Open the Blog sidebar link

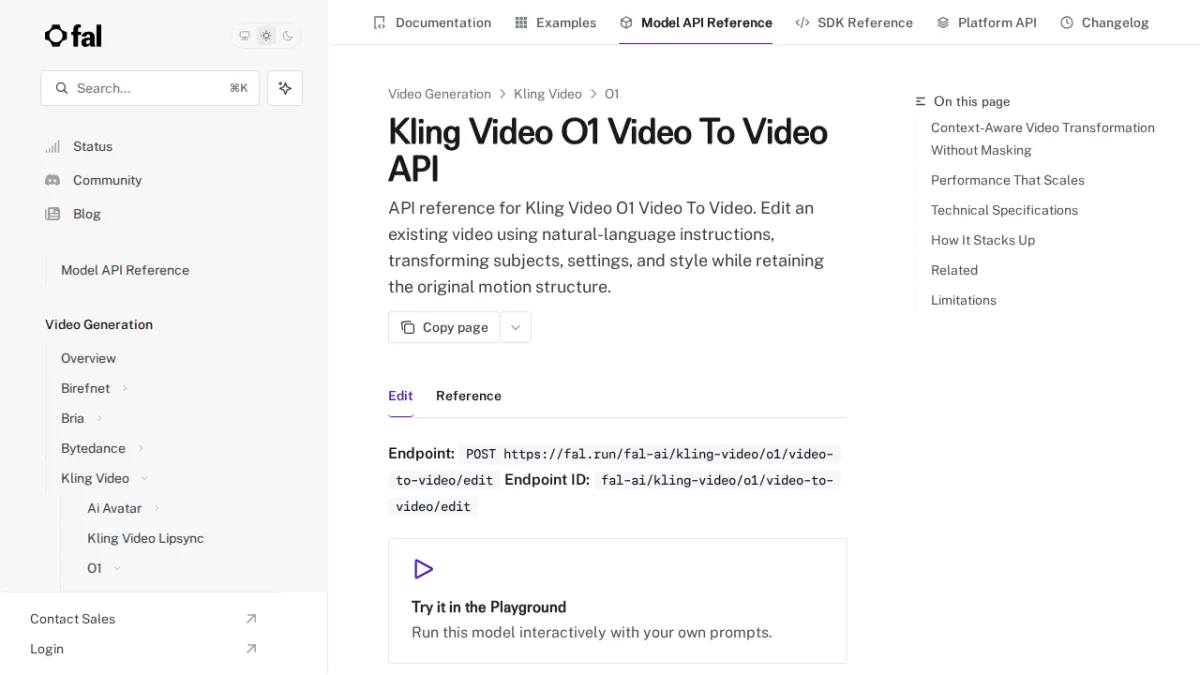coord(87,214)
